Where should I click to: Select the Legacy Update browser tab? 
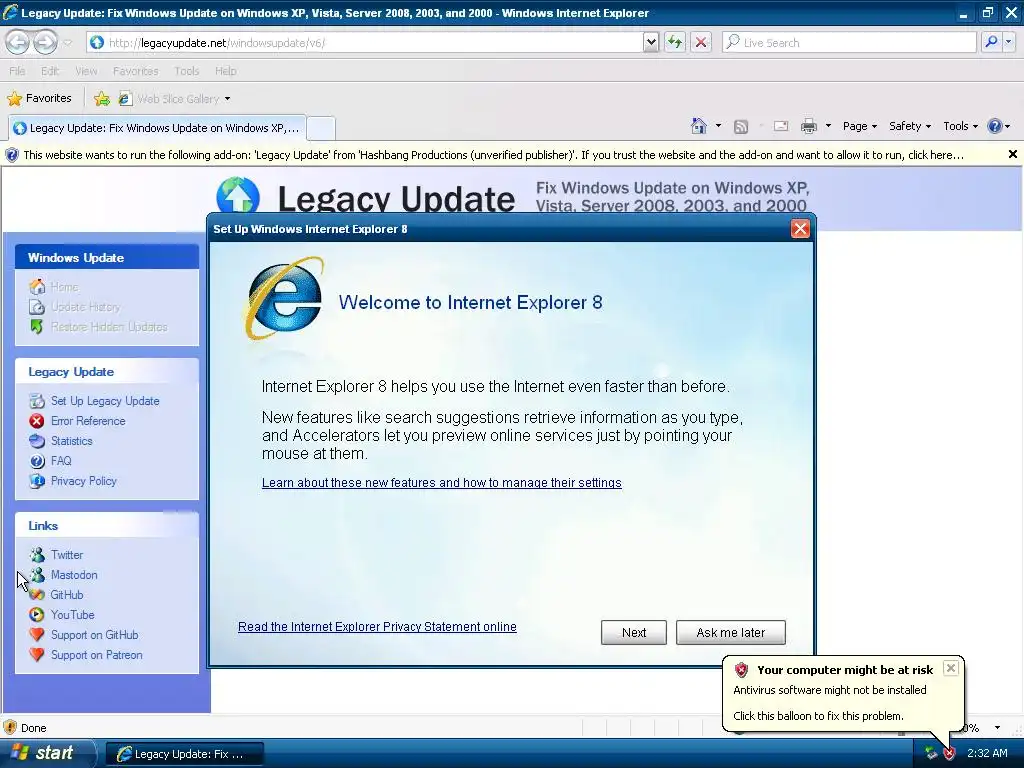point(157,128)
